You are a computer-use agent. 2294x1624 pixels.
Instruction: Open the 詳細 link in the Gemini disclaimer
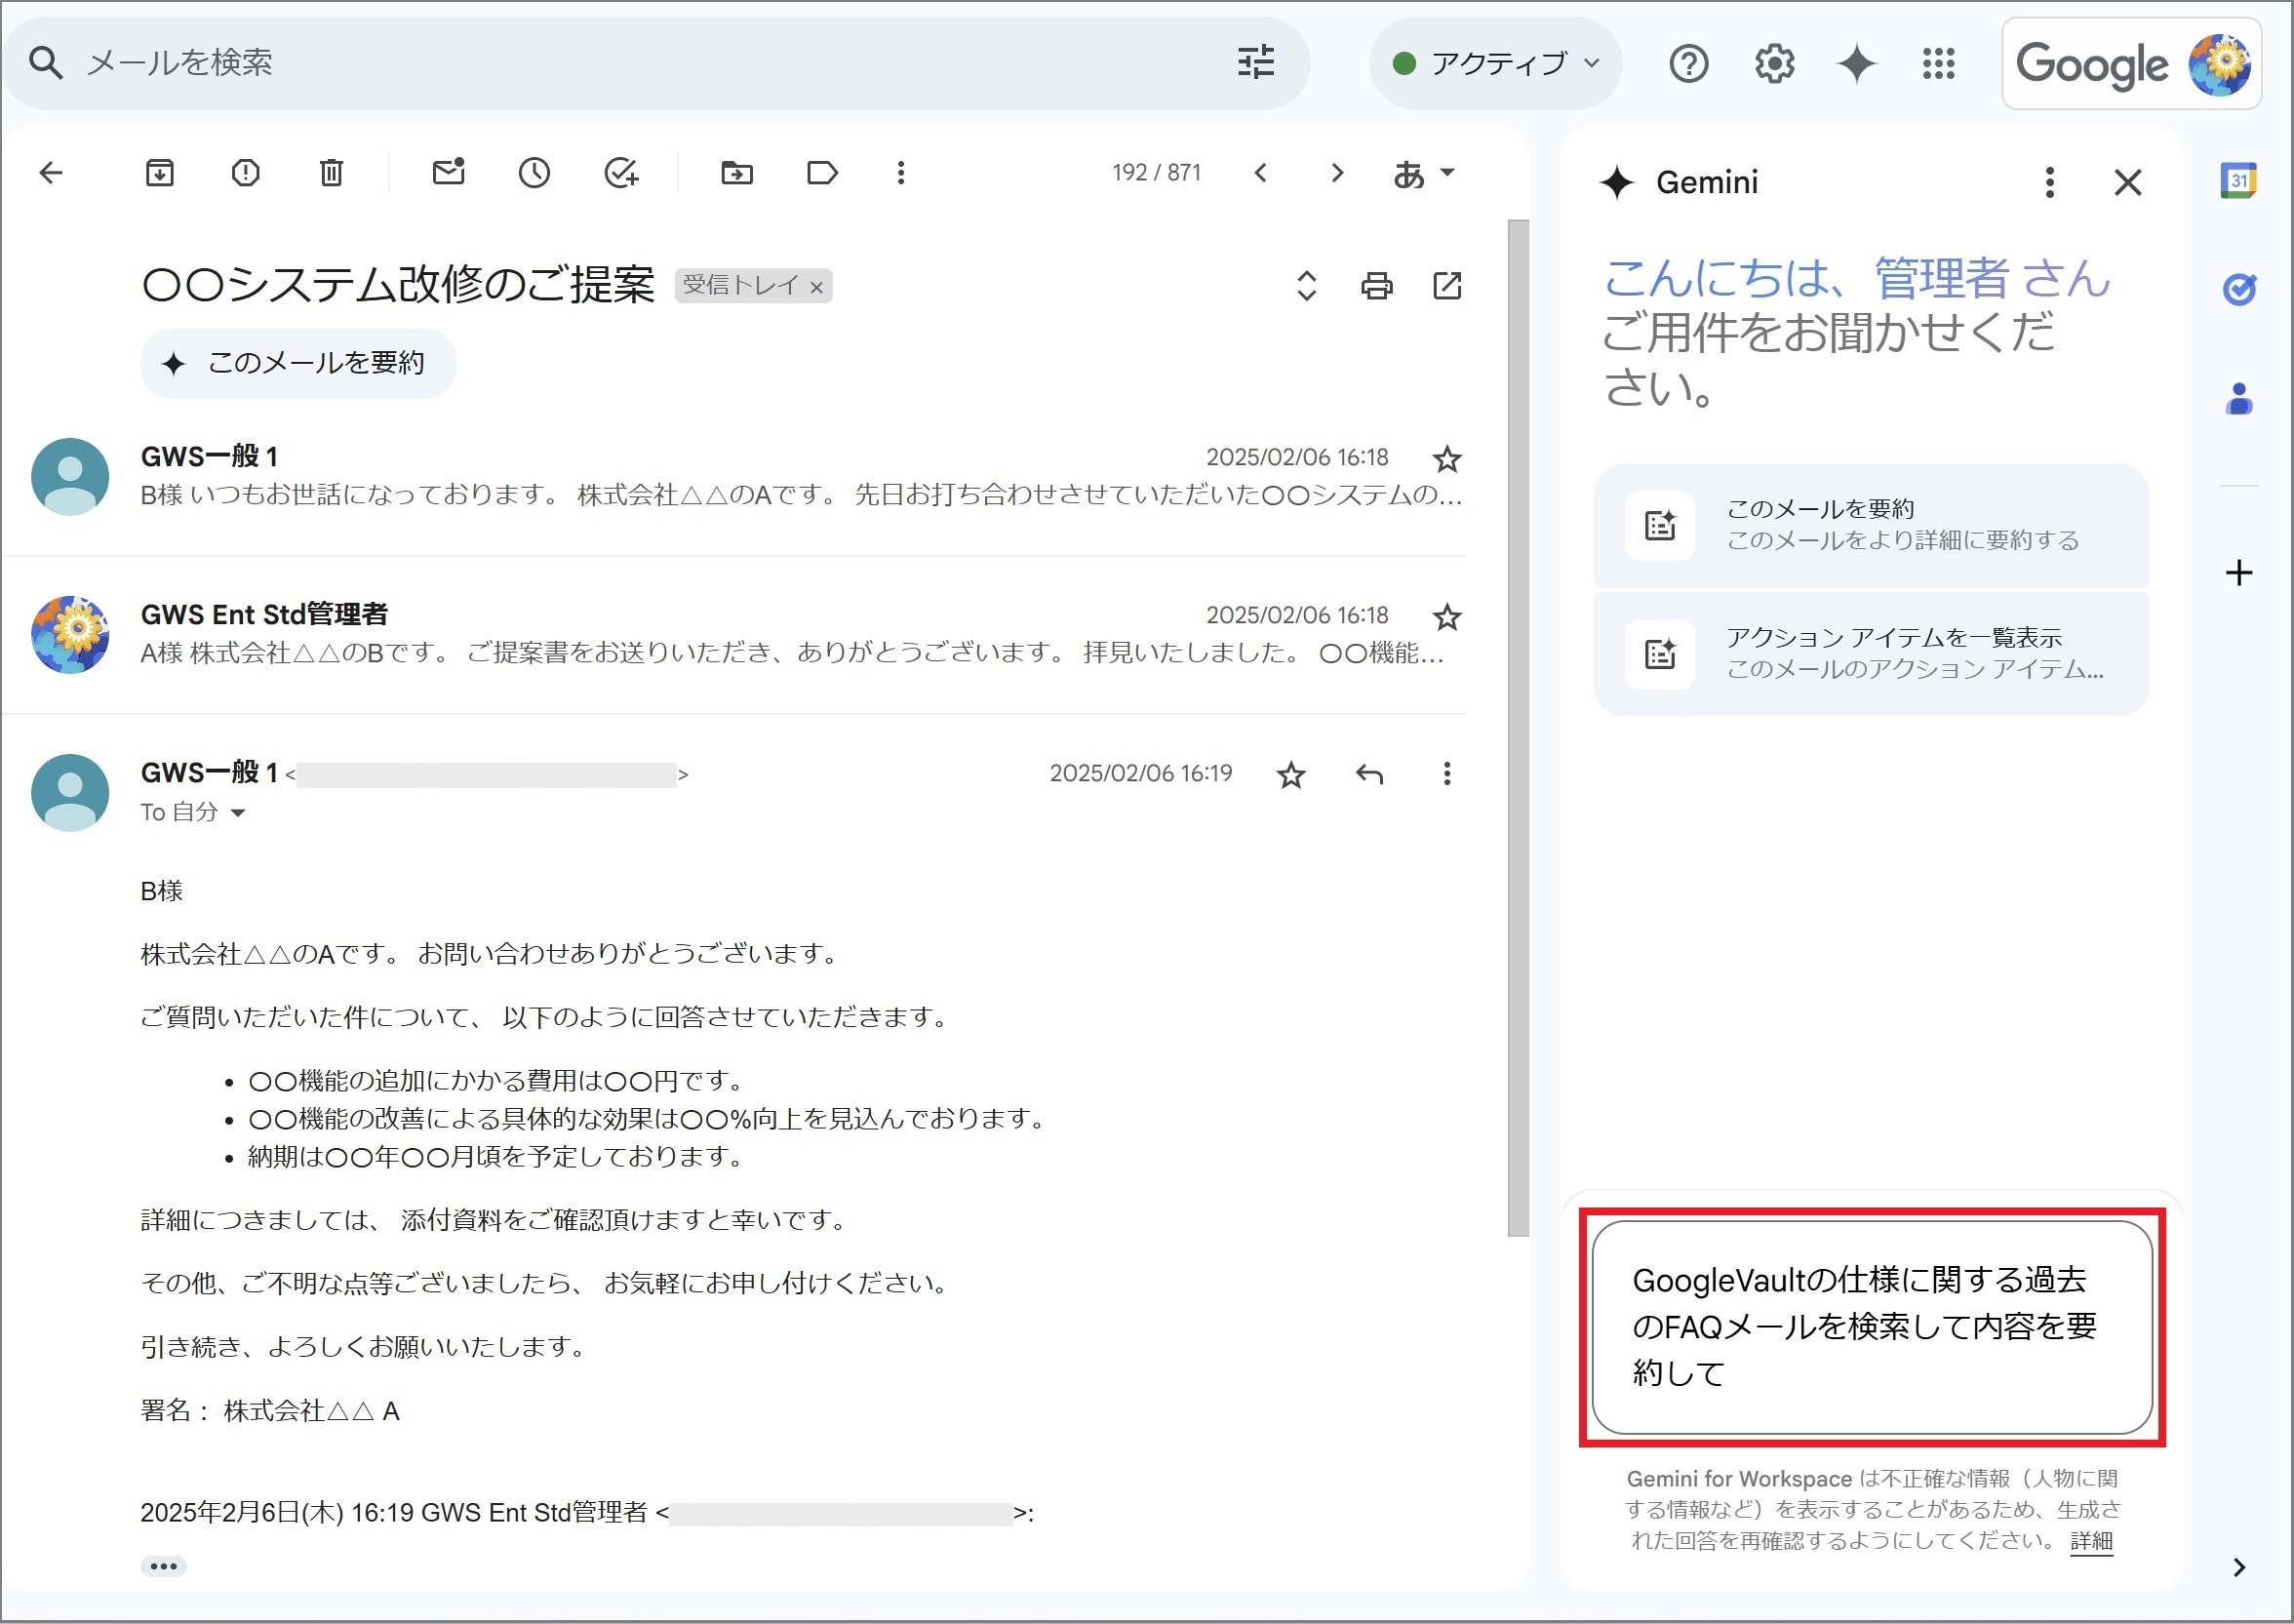(x=2091, y=1542)
